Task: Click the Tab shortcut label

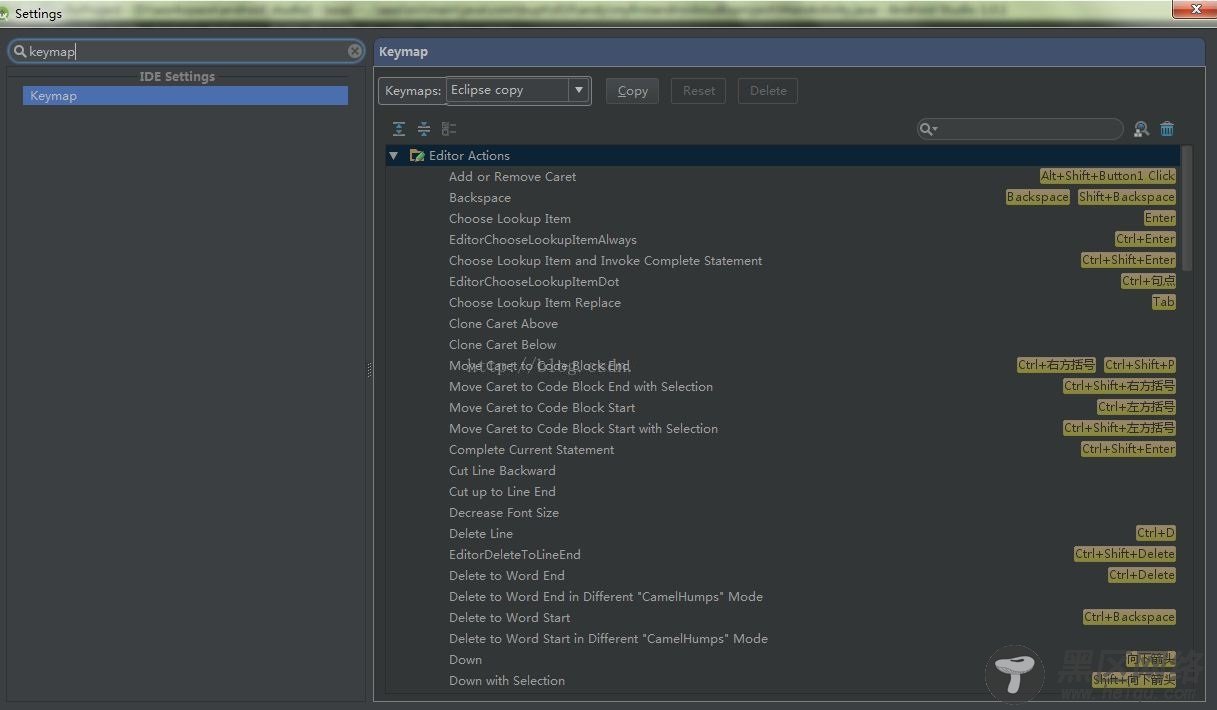Action: click(x=1164, y=302)
